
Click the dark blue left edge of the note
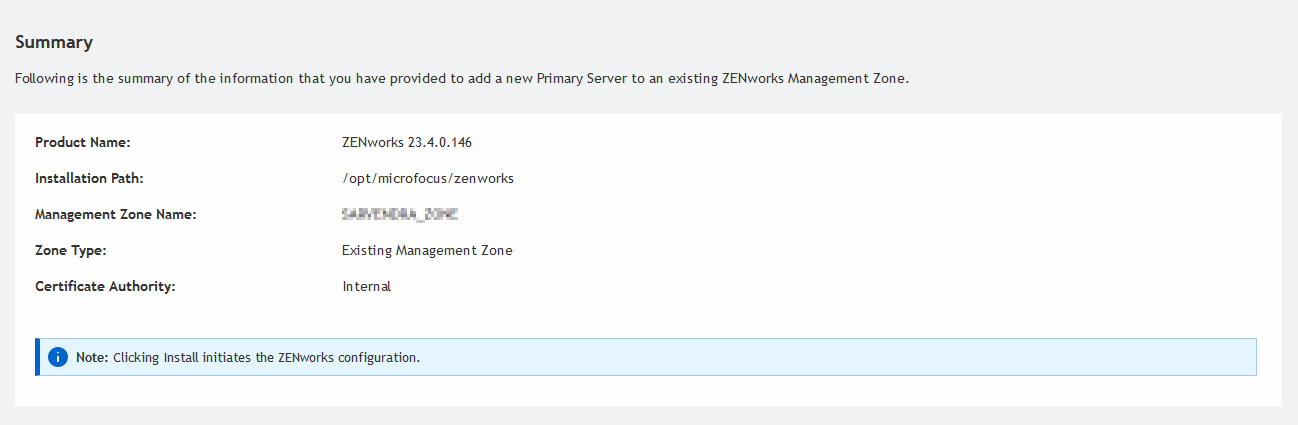click(38, 357)
